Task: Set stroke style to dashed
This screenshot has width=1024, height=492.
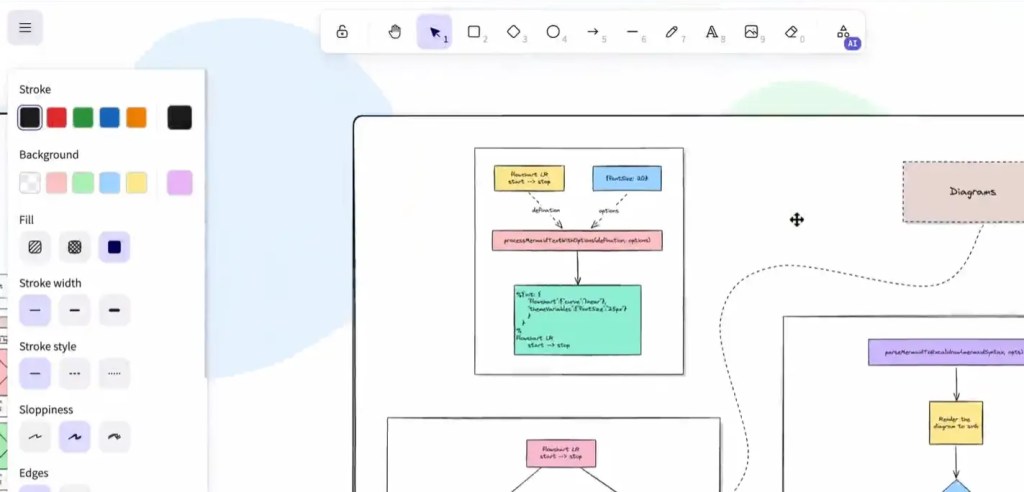Action: [x=74, y=374]
